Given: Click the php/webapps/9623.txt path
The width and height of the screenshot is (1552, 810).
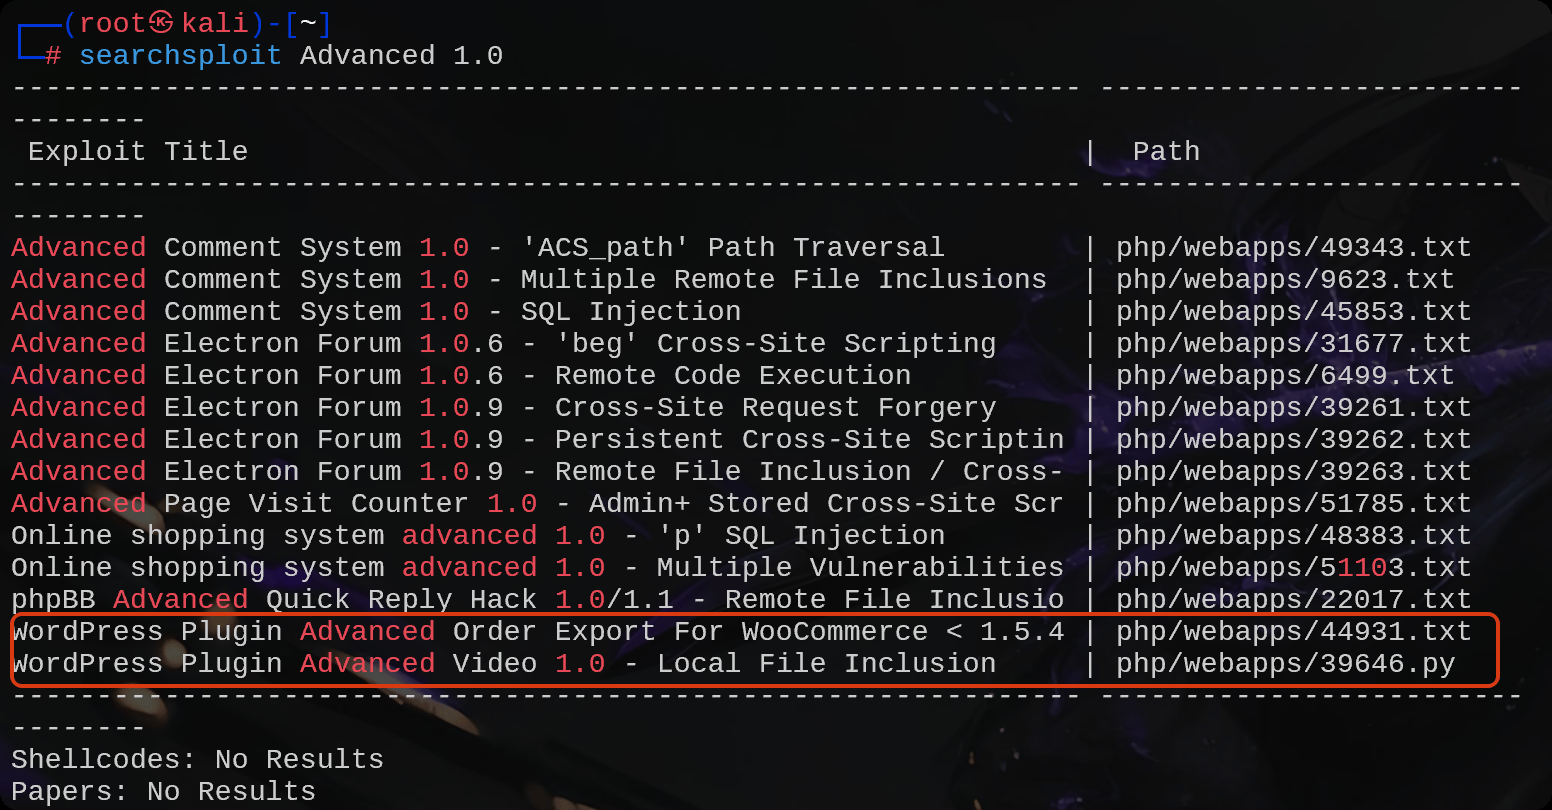Looking at the screenshot, I should tap(1285, 279).
